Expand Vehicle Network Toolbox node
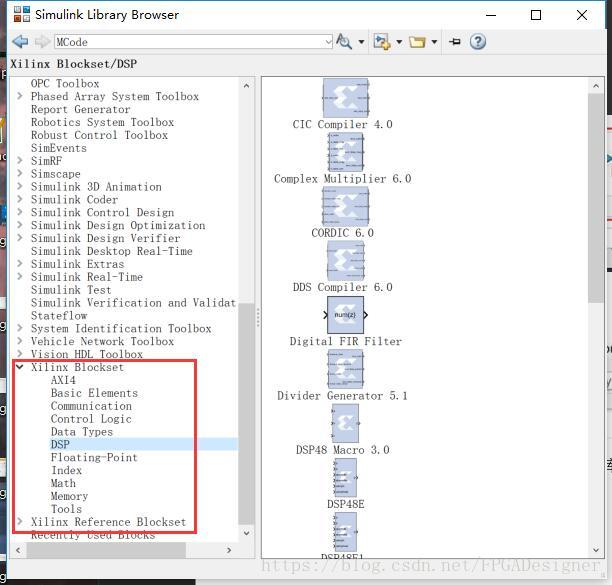 20,341
